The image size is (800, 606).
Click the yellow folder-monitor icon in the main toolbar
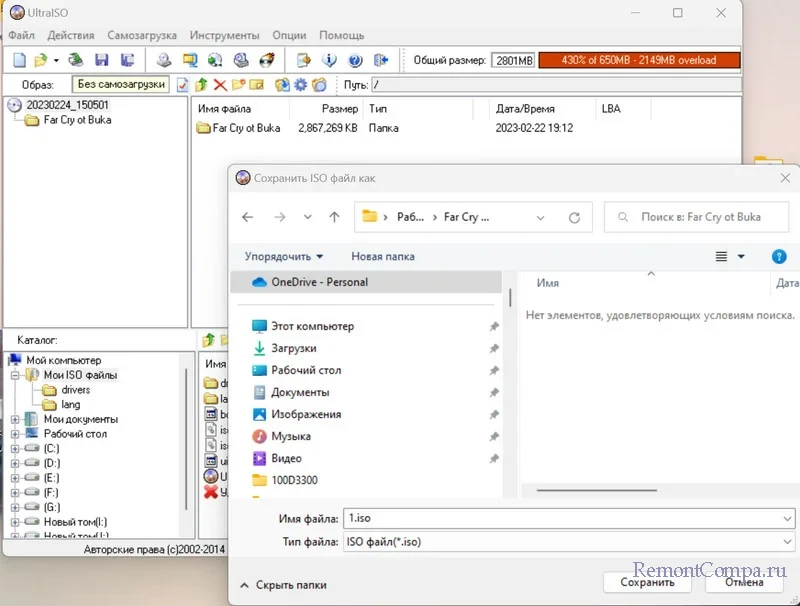click(x=190, y=60)
